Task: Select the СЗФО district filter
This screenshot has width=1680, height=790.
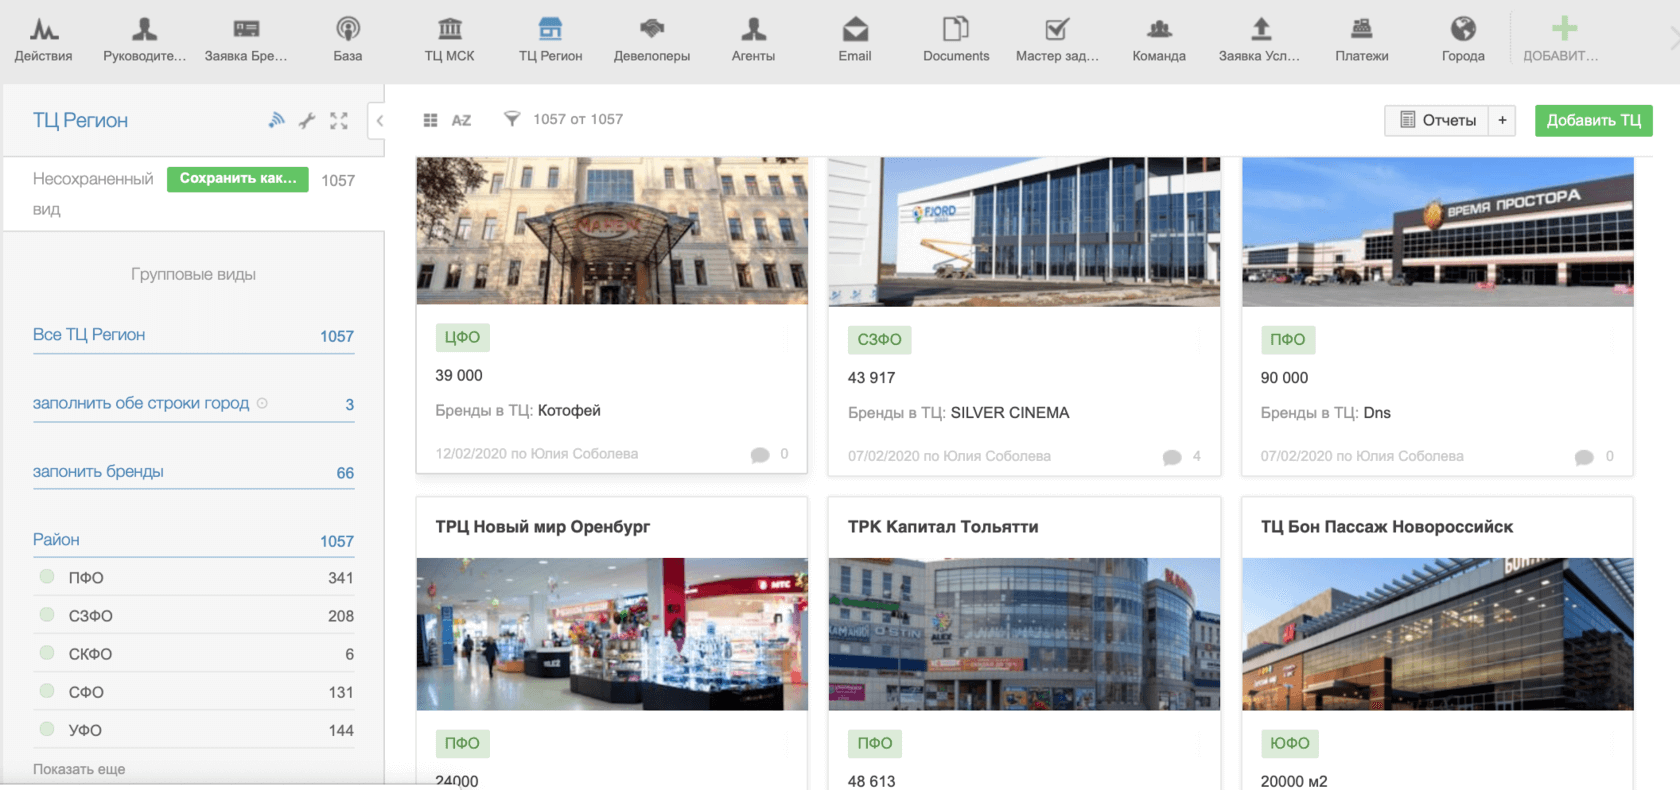Action: point(194,615)
